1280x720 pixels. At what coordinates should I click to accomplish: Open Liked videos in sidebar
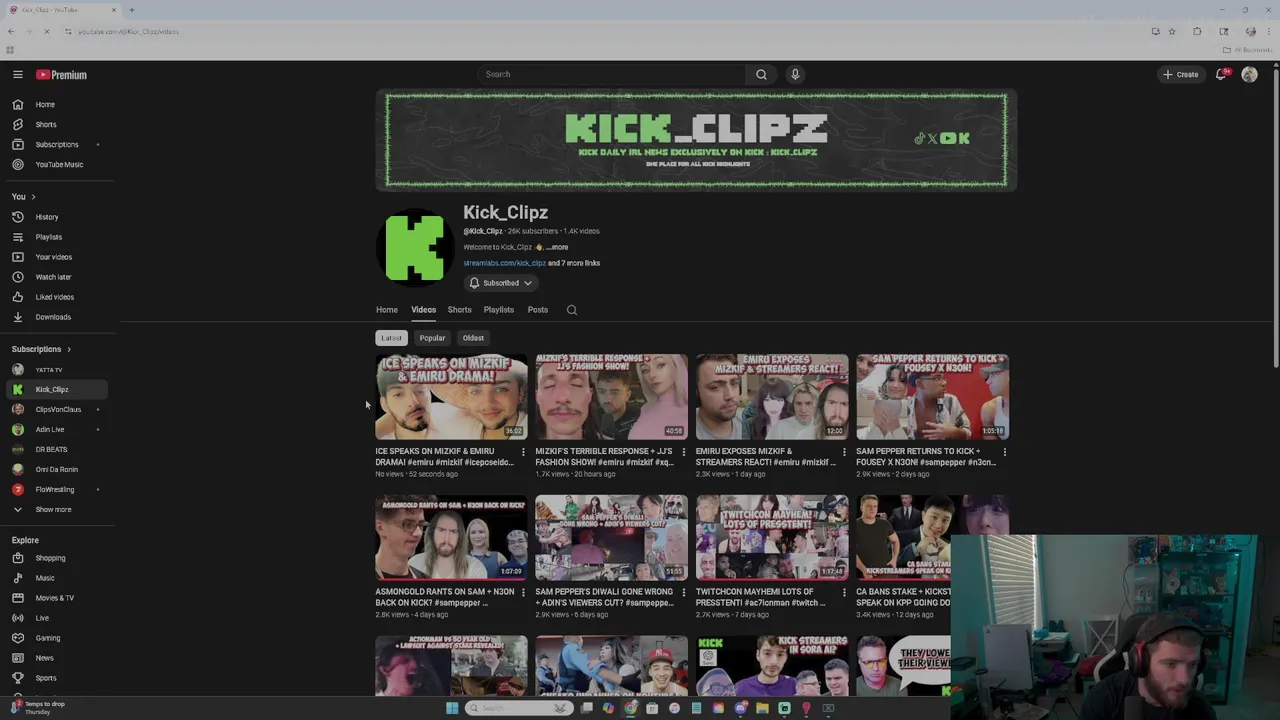coord(55,297)
